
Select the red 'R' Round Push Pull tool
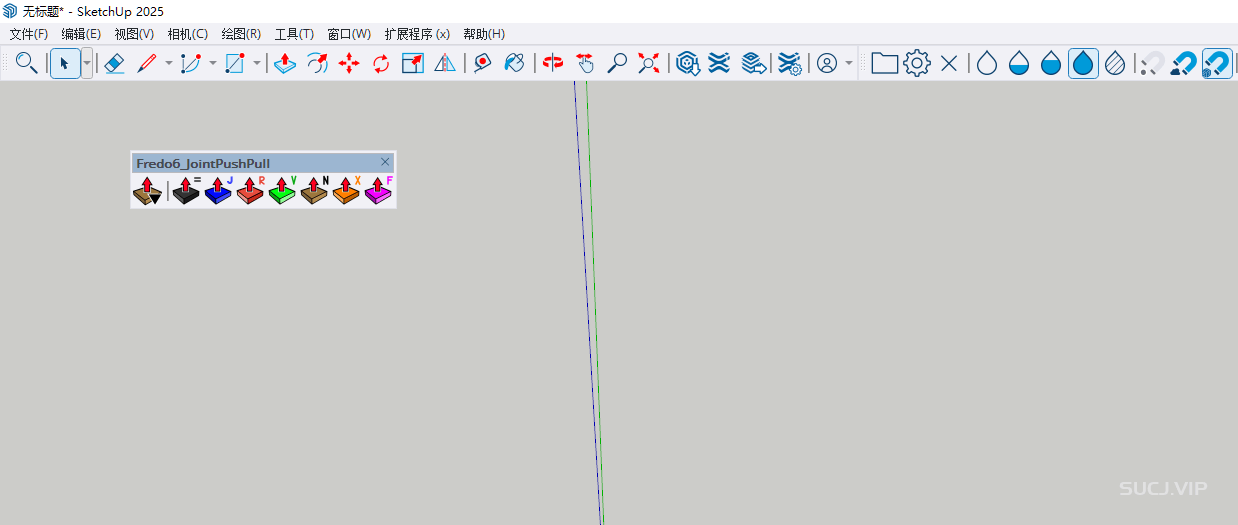[250, 190]
